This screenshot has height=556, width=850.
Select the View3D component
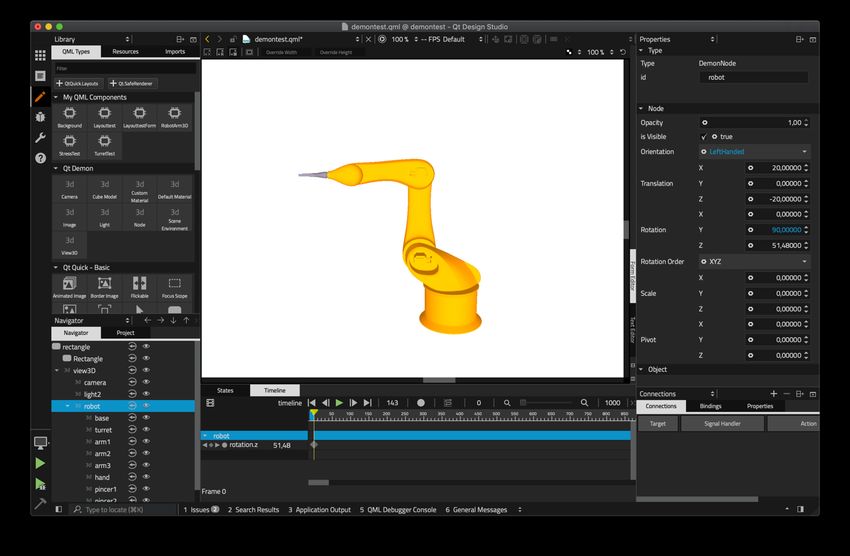(69, 245)
